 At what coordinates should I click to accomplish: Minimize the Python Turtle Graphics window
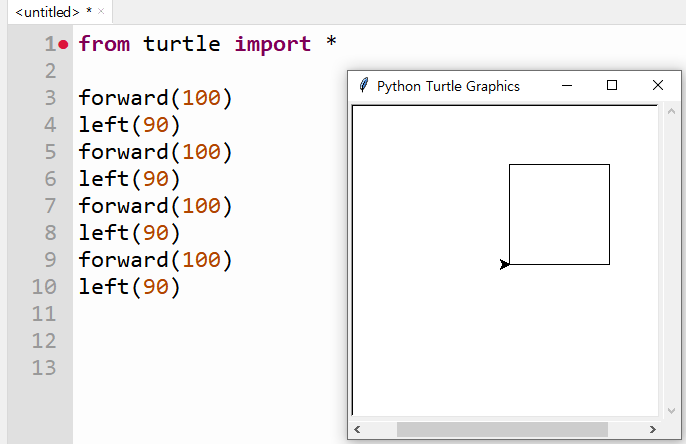567,85
